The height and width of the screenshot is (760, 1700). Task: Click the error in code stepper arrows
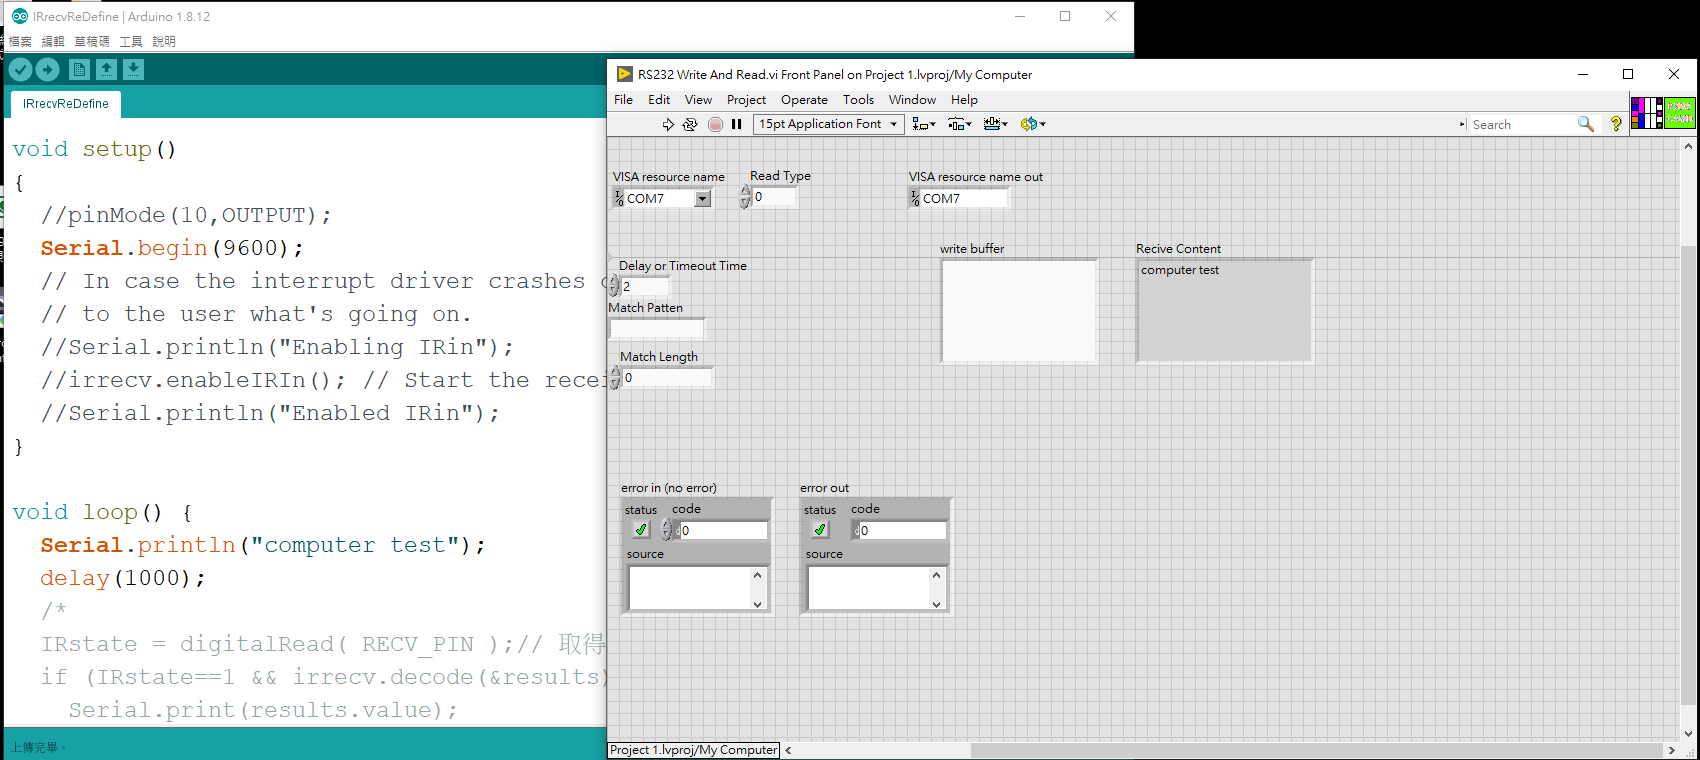point(666,530)
